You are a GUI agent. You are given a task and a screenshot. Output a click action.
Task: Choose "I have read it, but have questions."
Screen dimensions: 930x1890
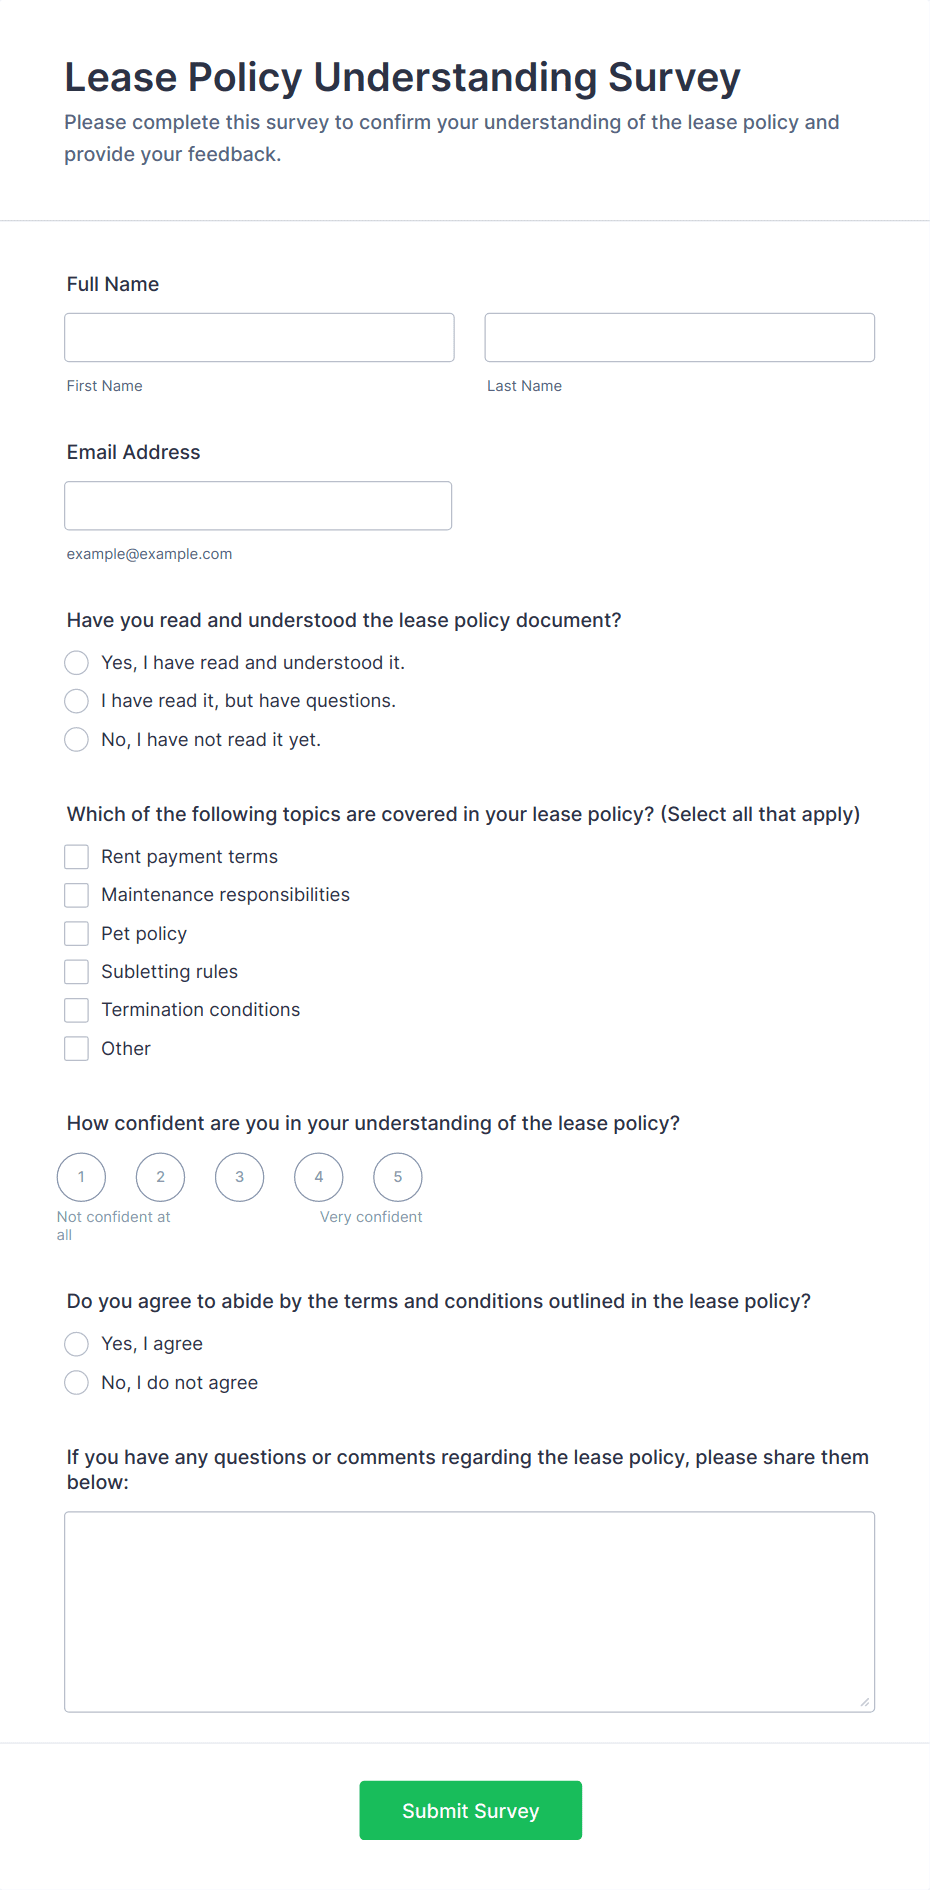click(76, 700)
